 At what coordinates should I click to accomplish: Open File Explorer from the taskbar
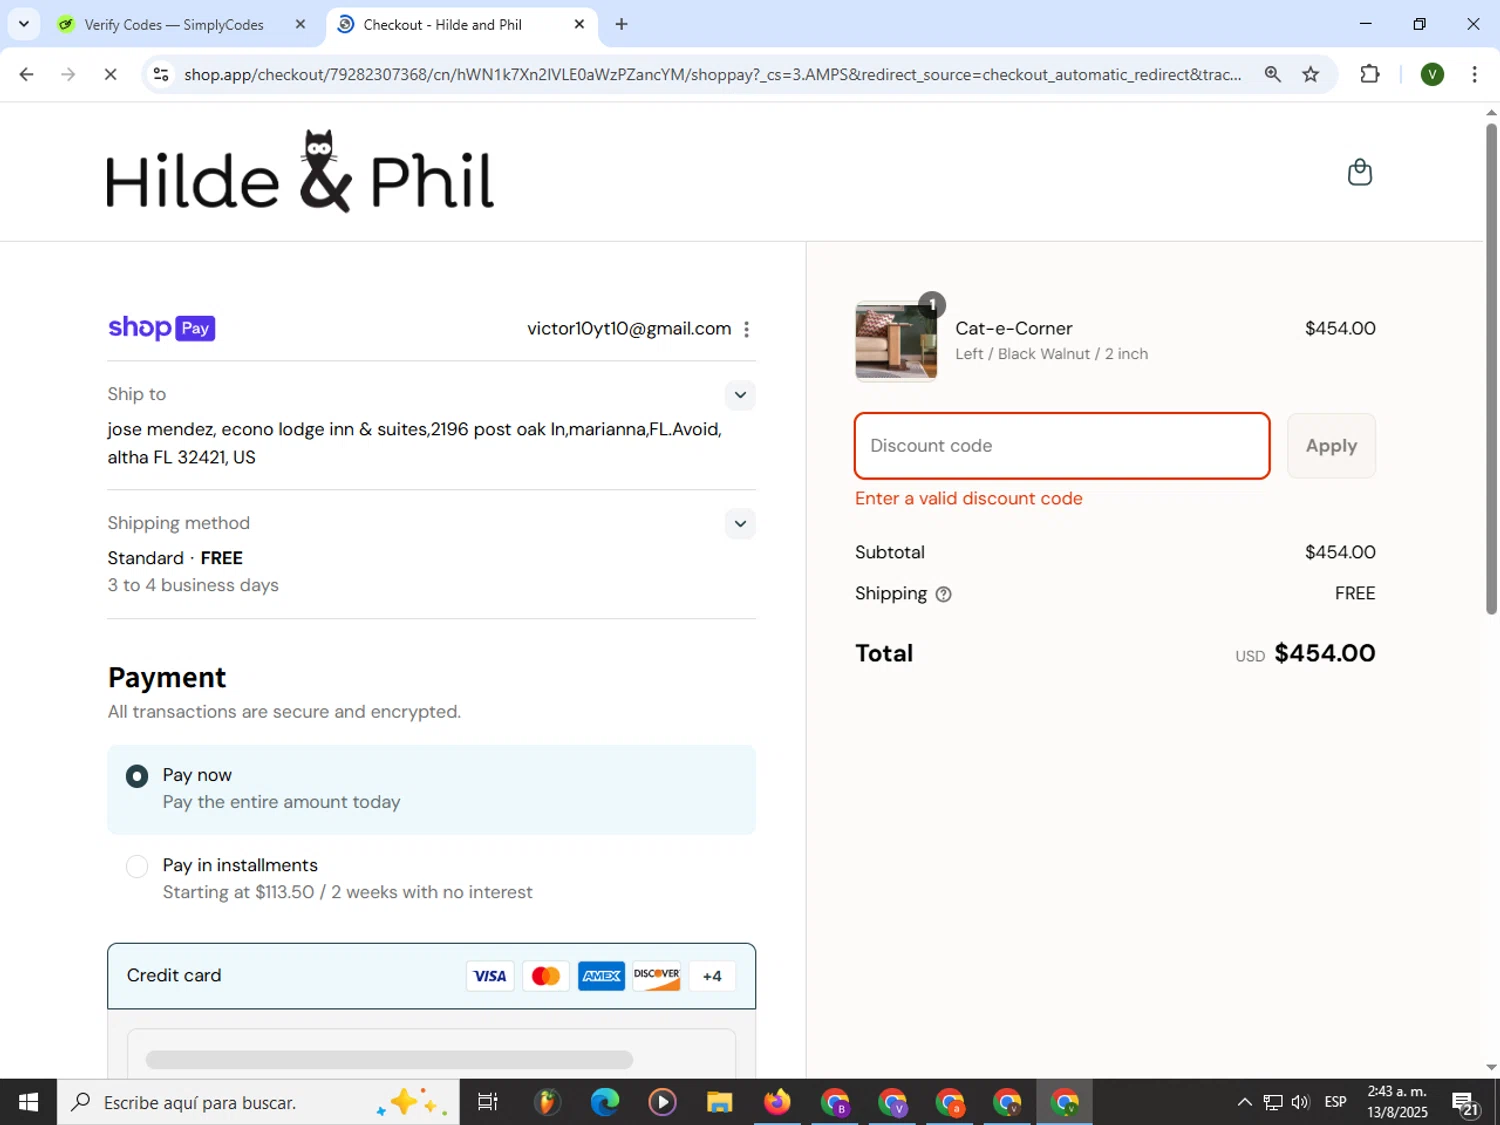[x=719, y=1102]
